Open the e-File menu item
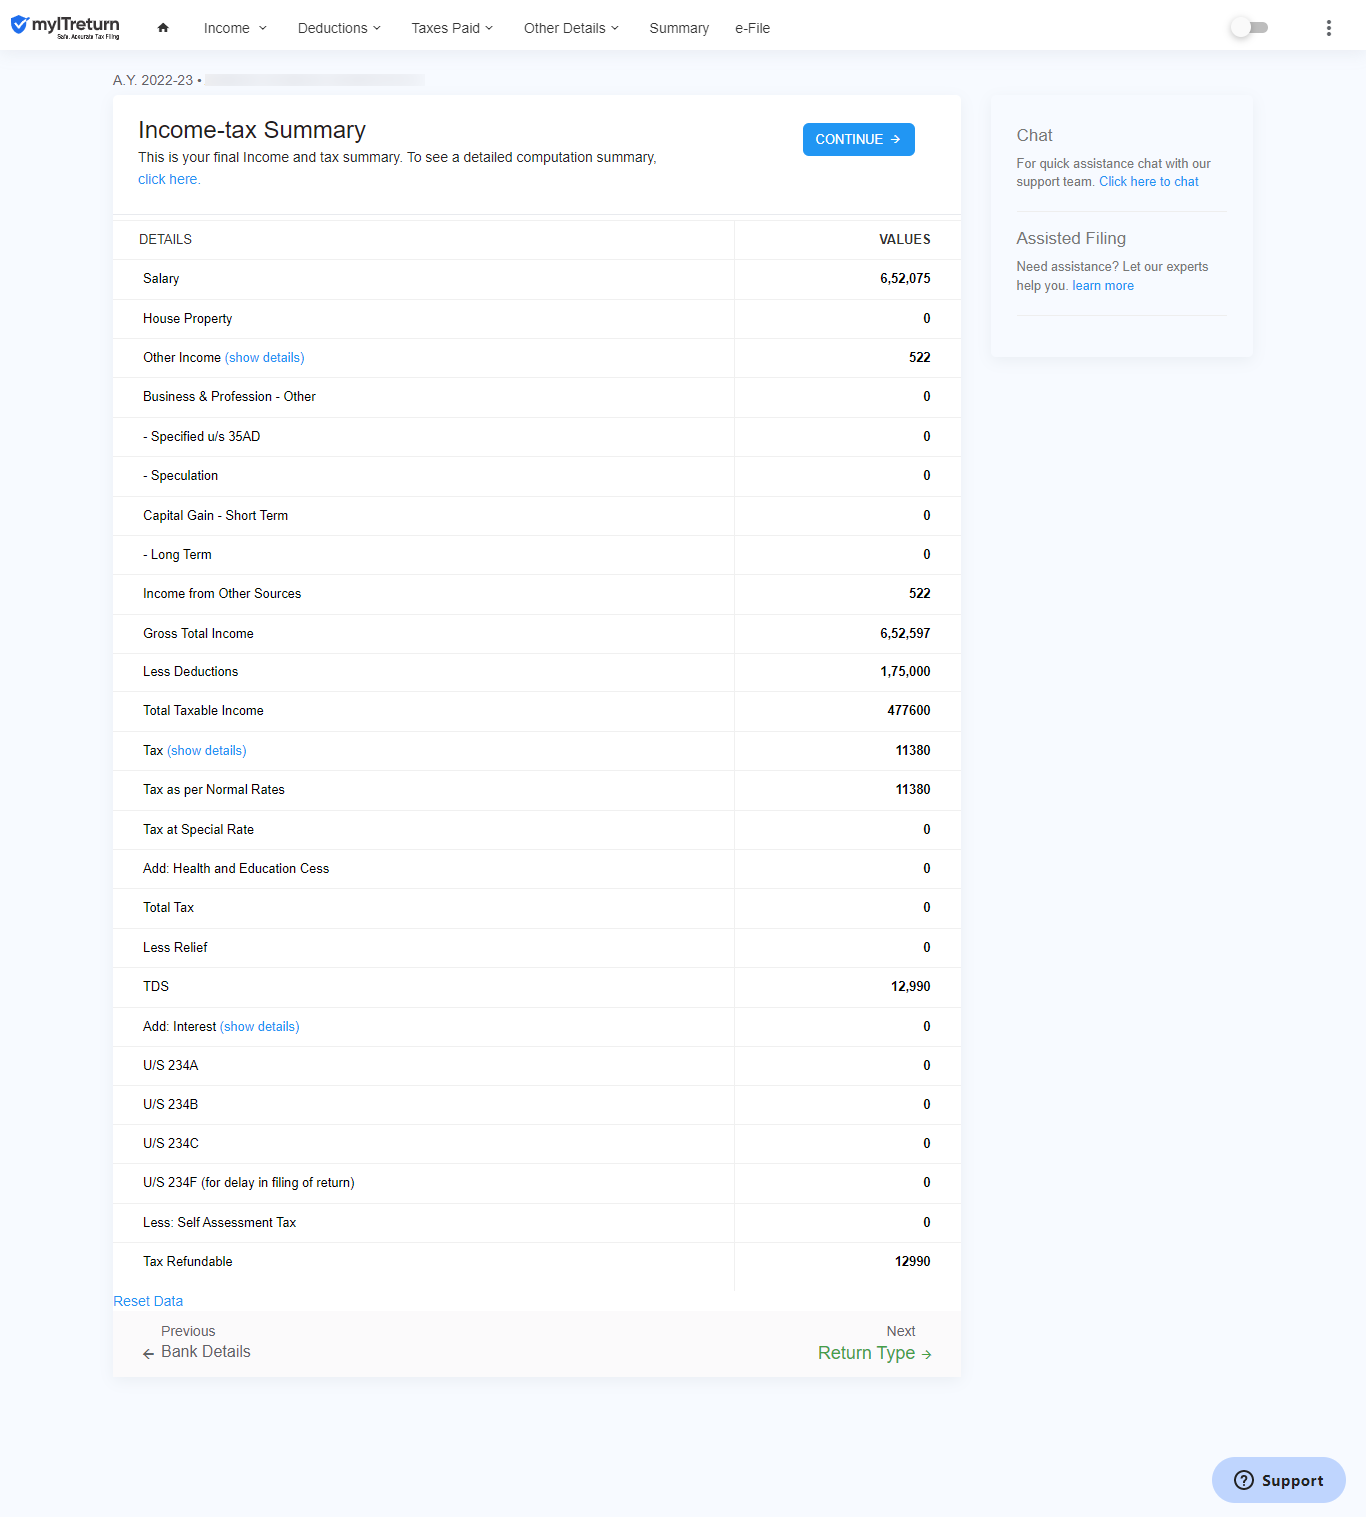 [x=752, y=28]
